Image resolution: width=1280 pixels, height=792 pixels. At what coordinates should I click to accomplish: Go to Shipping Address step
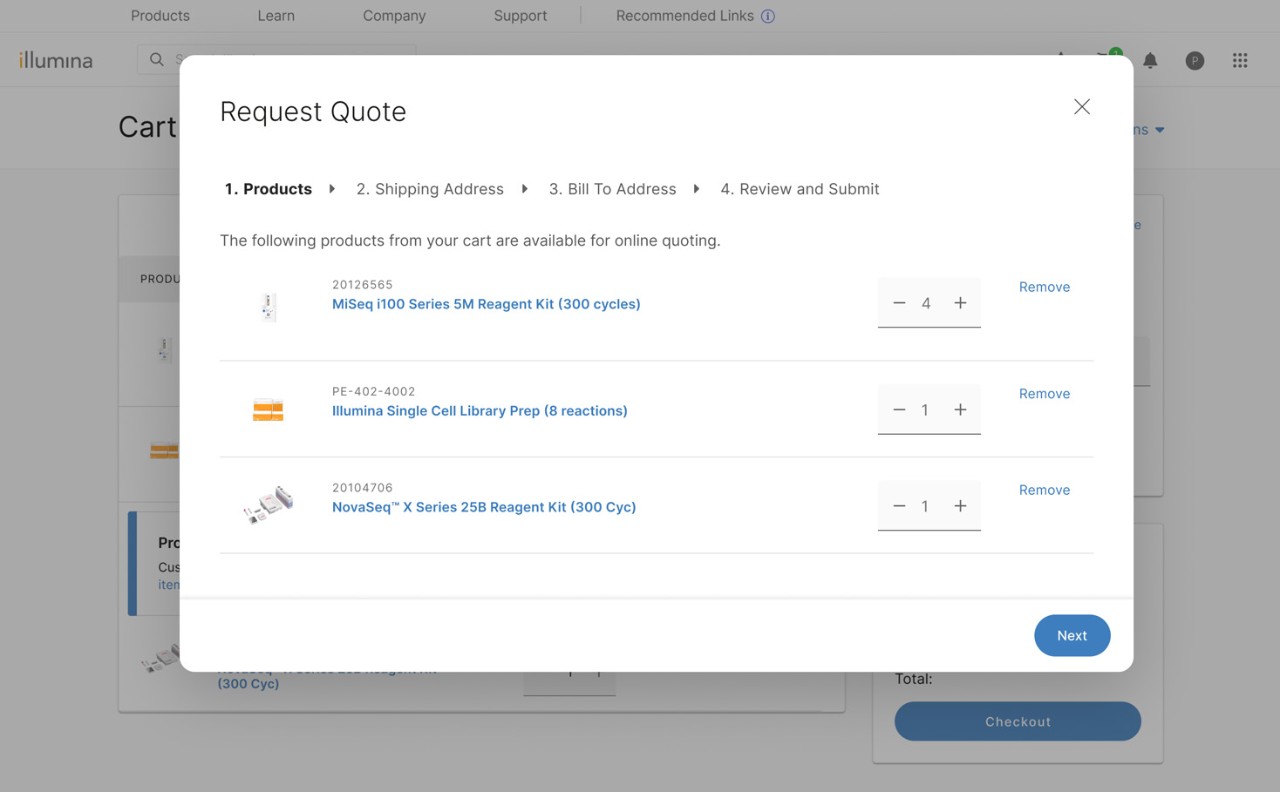pos(430,189)
